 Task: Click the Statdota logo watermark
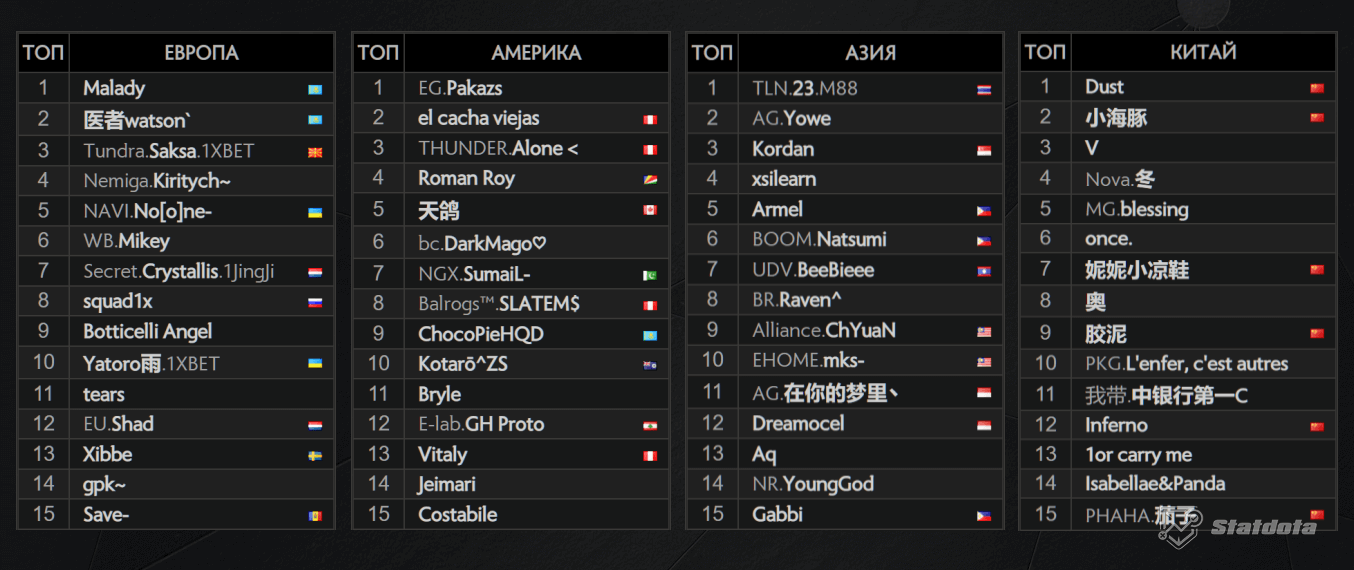pos(1247,527)
